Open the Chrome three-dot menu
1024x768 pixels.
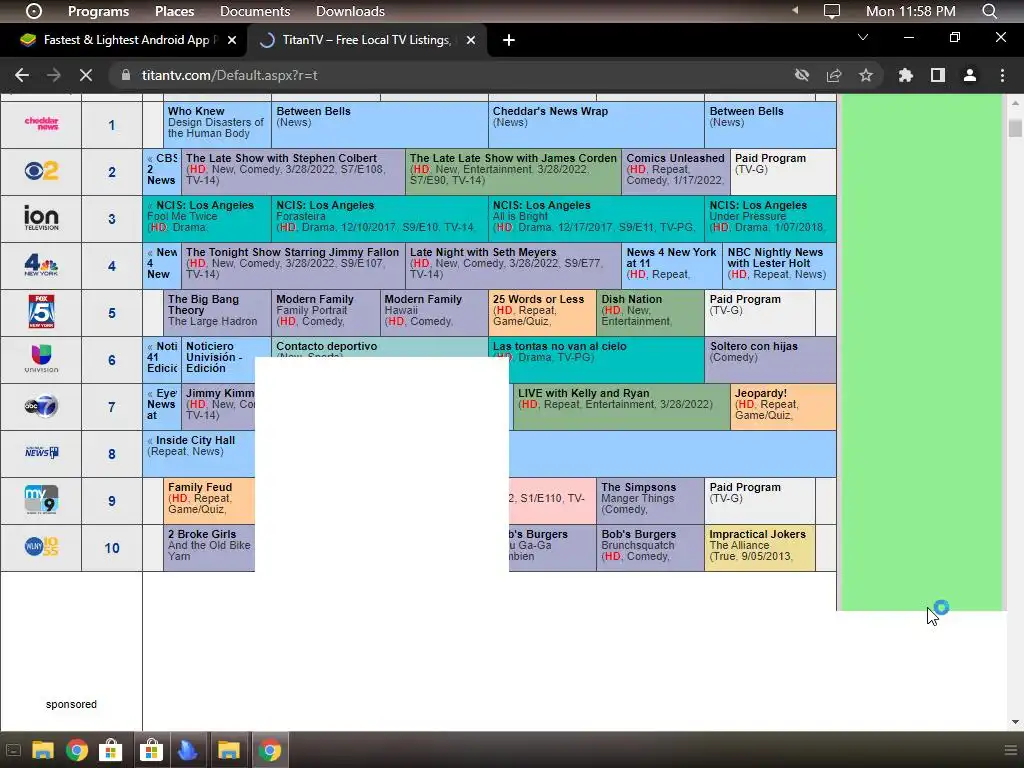(1002, 75)
